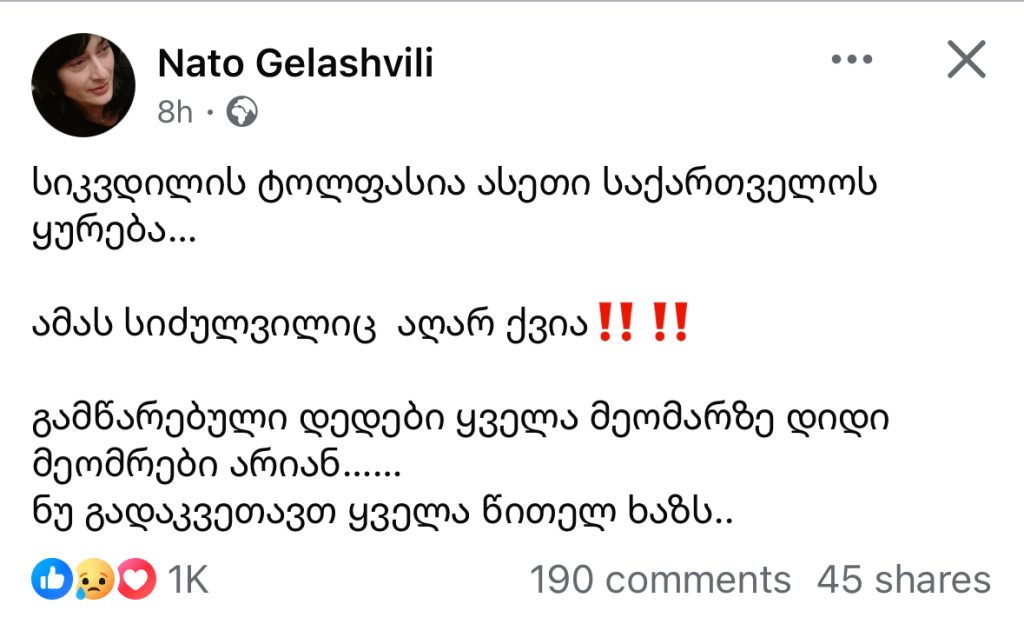Click the Nato Gelashvili name link
The height and width of the screenshot is (624, 1024).
pyautogui.click(x=295, y=65)
